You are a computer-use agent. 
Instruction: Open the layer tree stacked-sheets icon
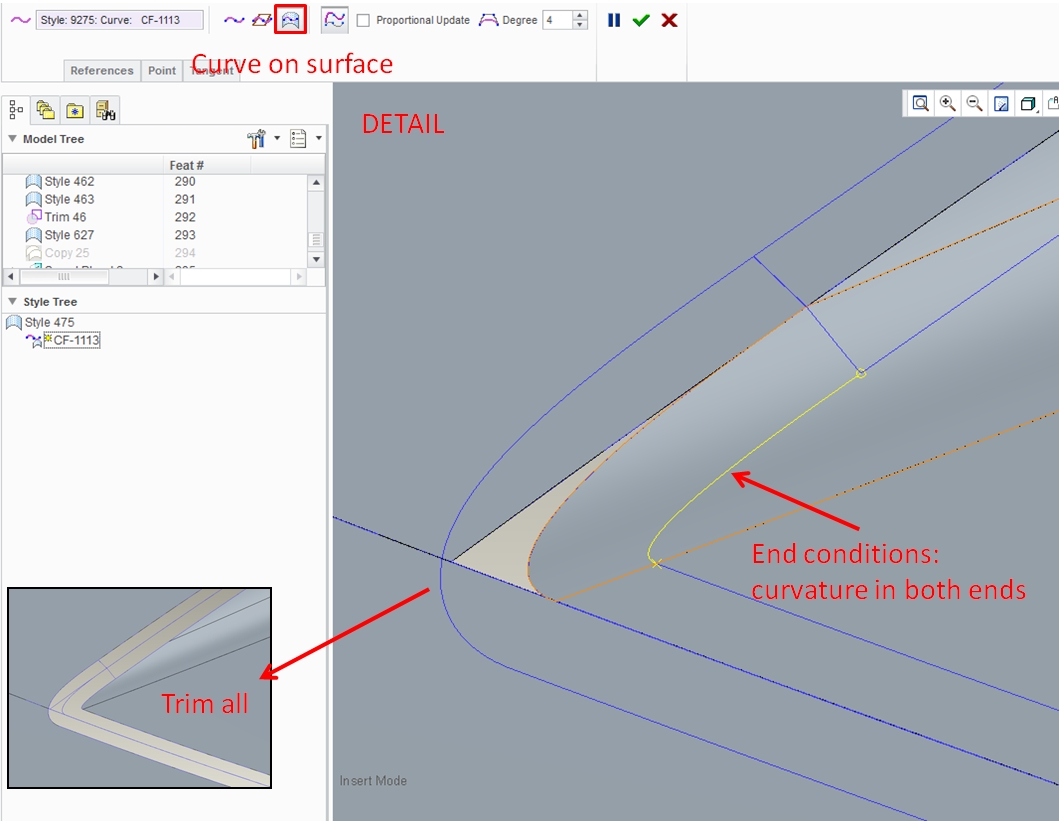tap(45, 109)
